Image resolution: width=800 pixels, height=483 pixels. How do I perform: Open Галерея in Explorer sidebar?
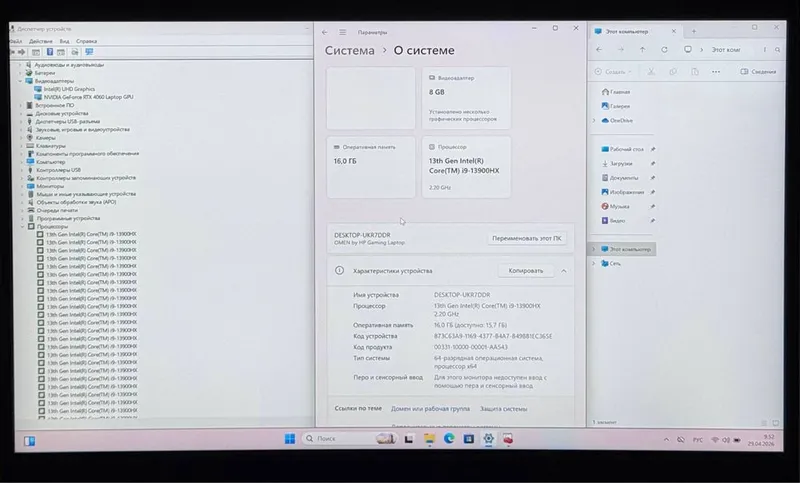[616, 107]
